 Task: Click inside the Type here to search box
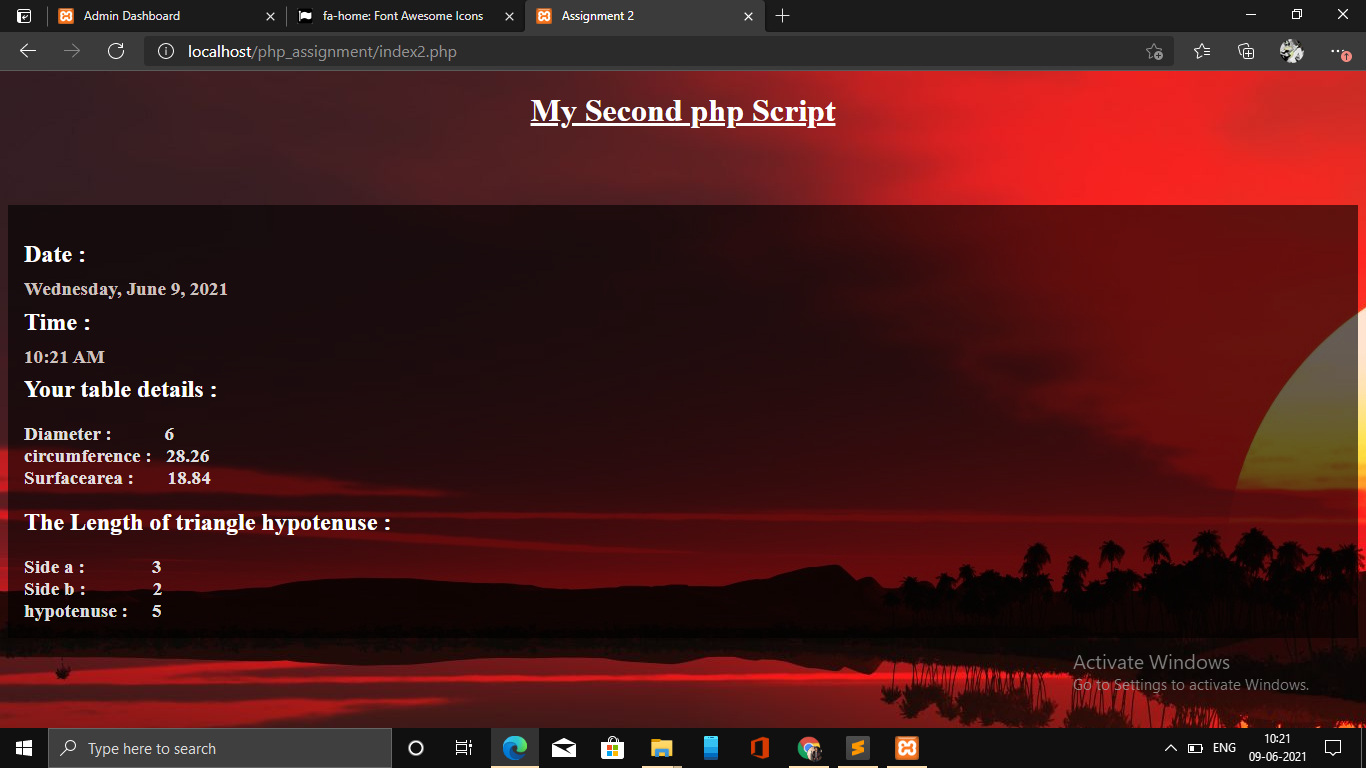220,748
